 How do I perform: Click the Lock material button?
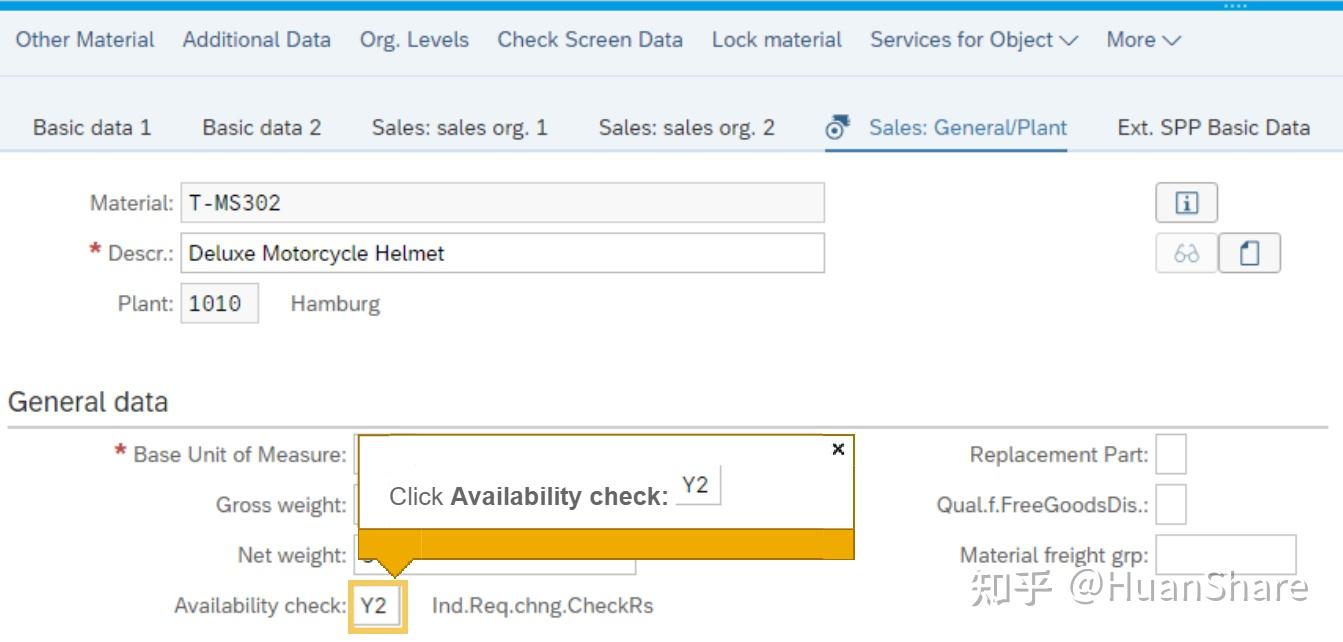point(776,40)
